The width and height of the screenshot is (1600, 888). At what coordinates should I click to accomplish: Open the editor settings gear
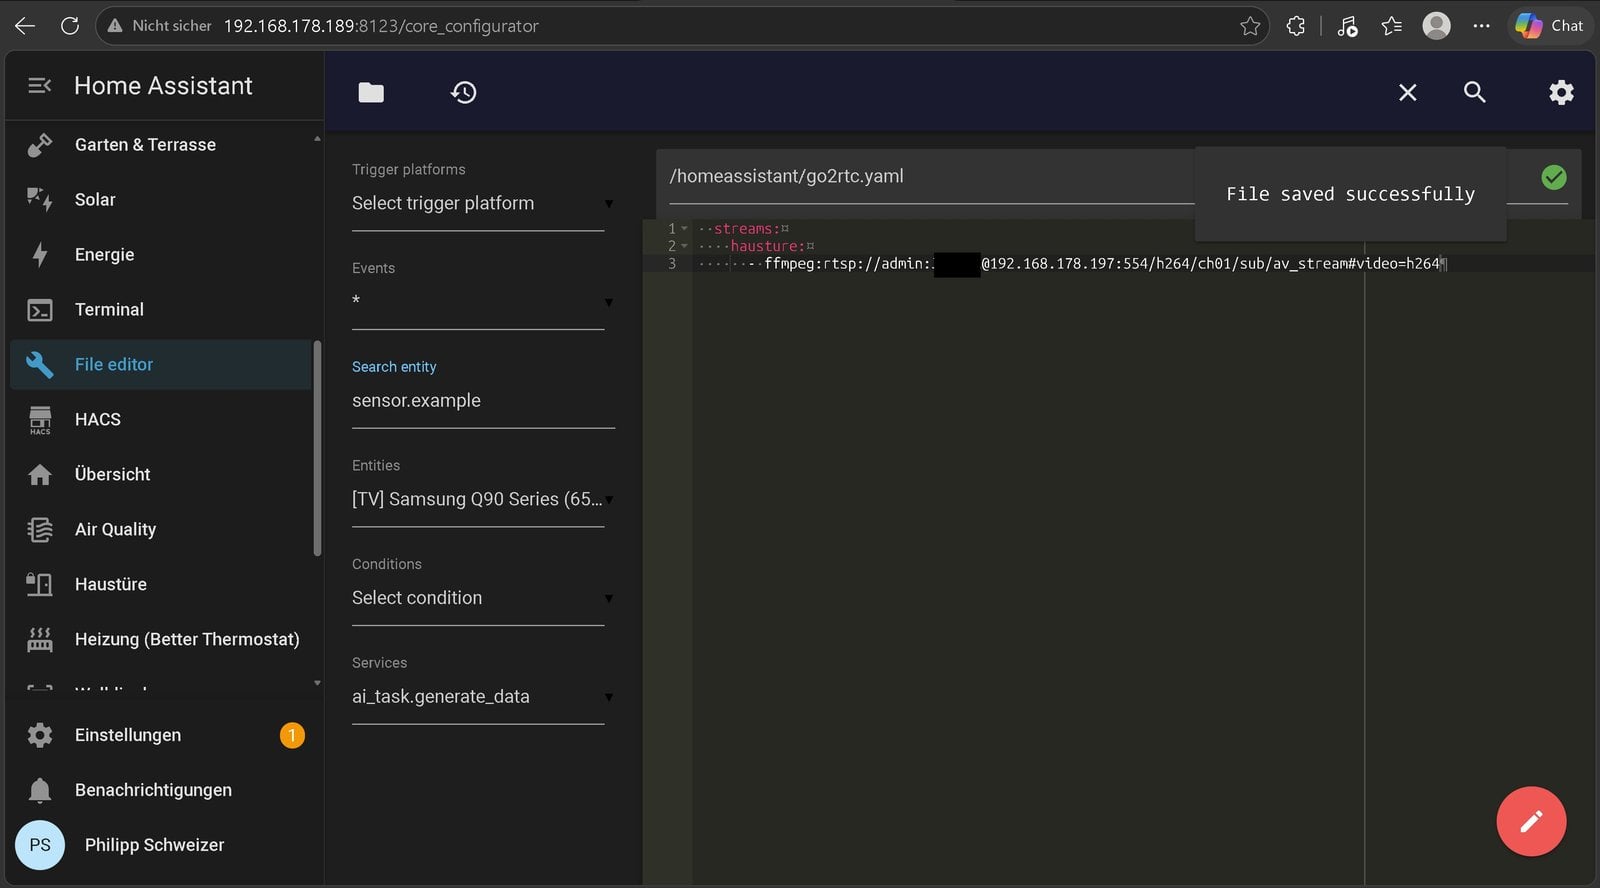coord(1561,92)
